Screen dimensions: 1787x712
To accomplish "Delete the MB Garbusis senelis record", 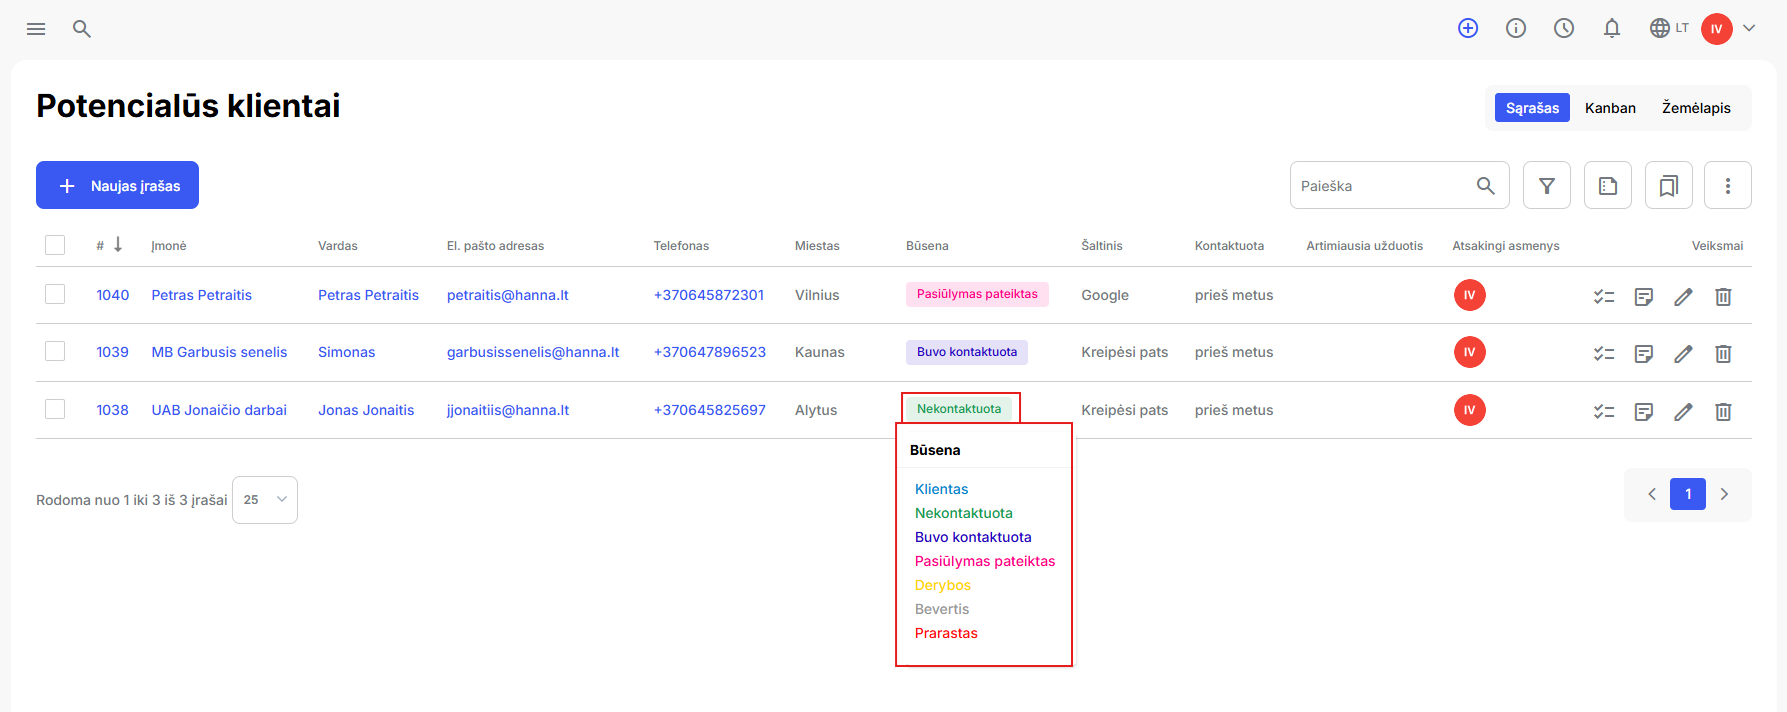I will [1723, 353].
